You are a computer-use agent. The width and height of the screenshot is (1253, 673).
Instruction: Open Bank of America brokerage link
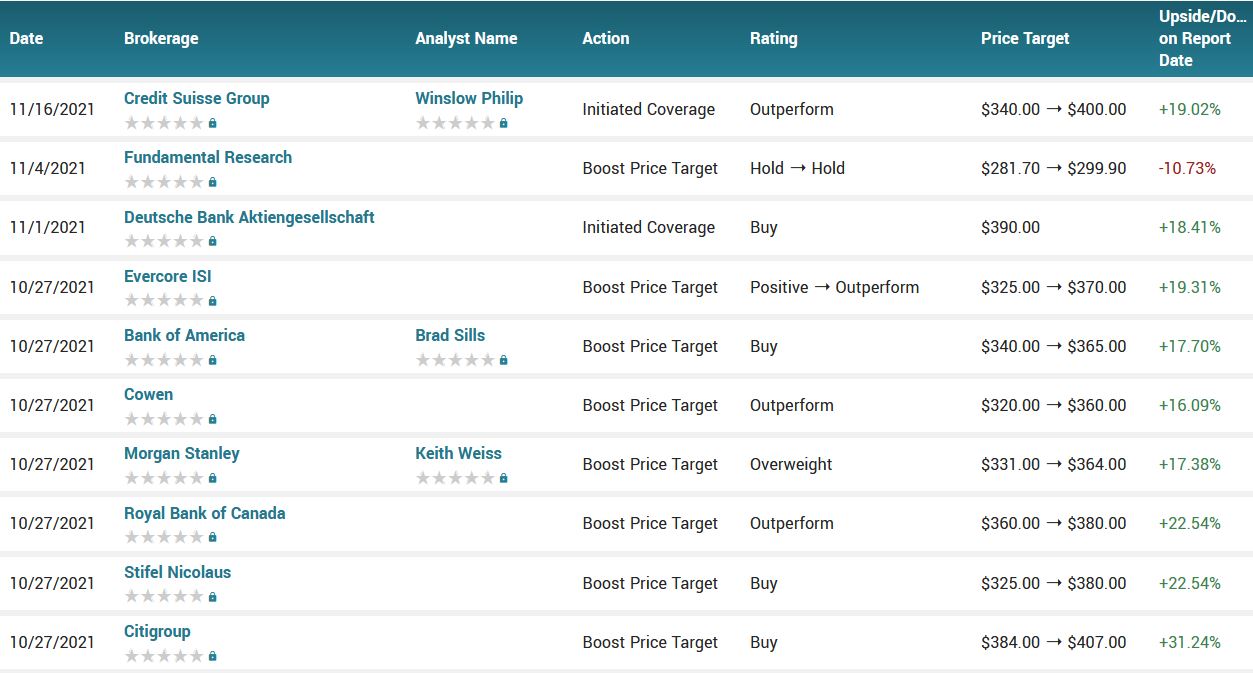(184, 335)
